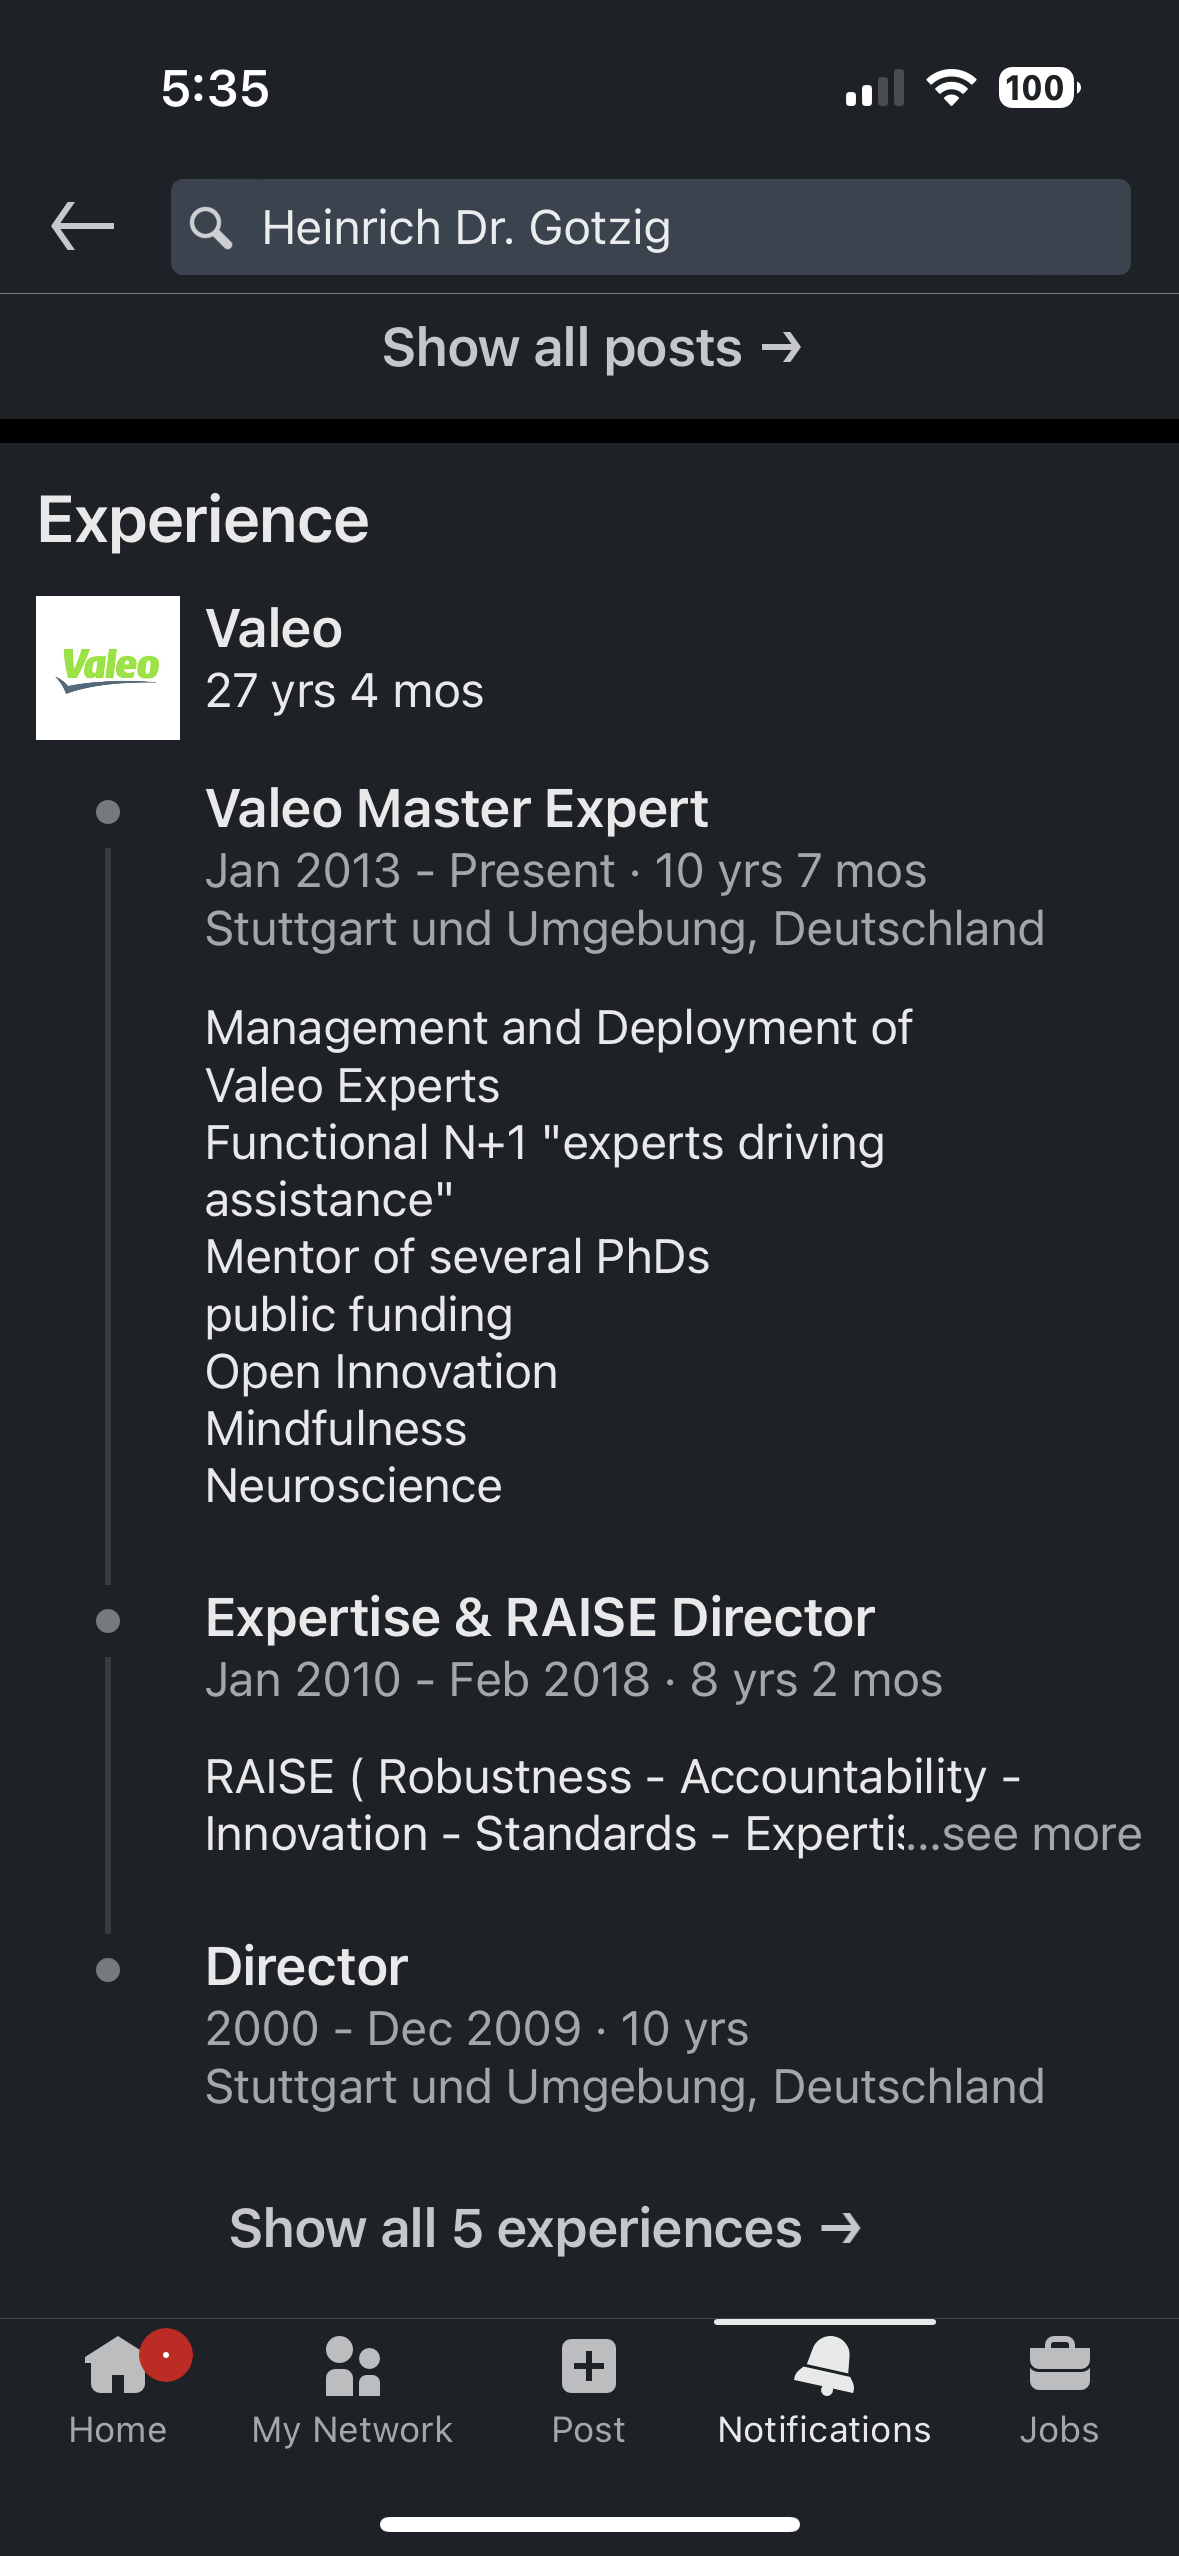Open the Notifications bell icon
This screenshot has height=2556, width=1179.
tap(824, 2366)
